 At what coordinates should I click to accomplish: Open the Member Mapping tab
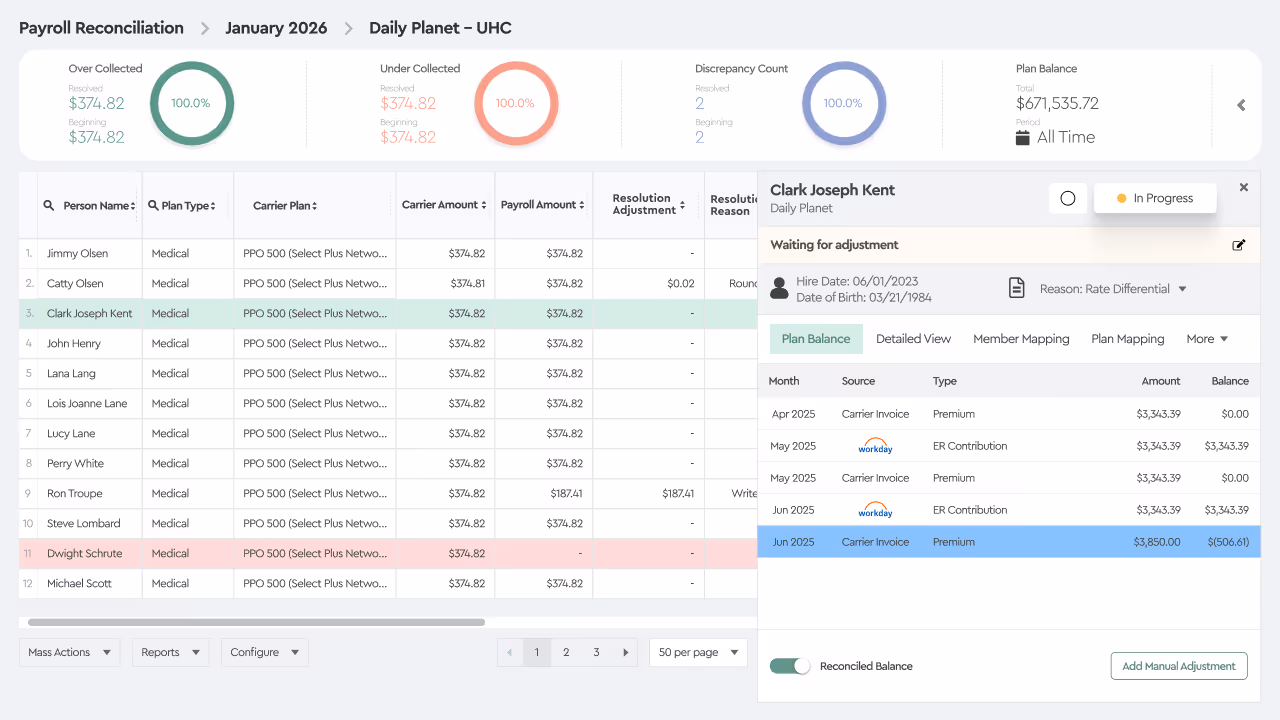coord(1021,339)
